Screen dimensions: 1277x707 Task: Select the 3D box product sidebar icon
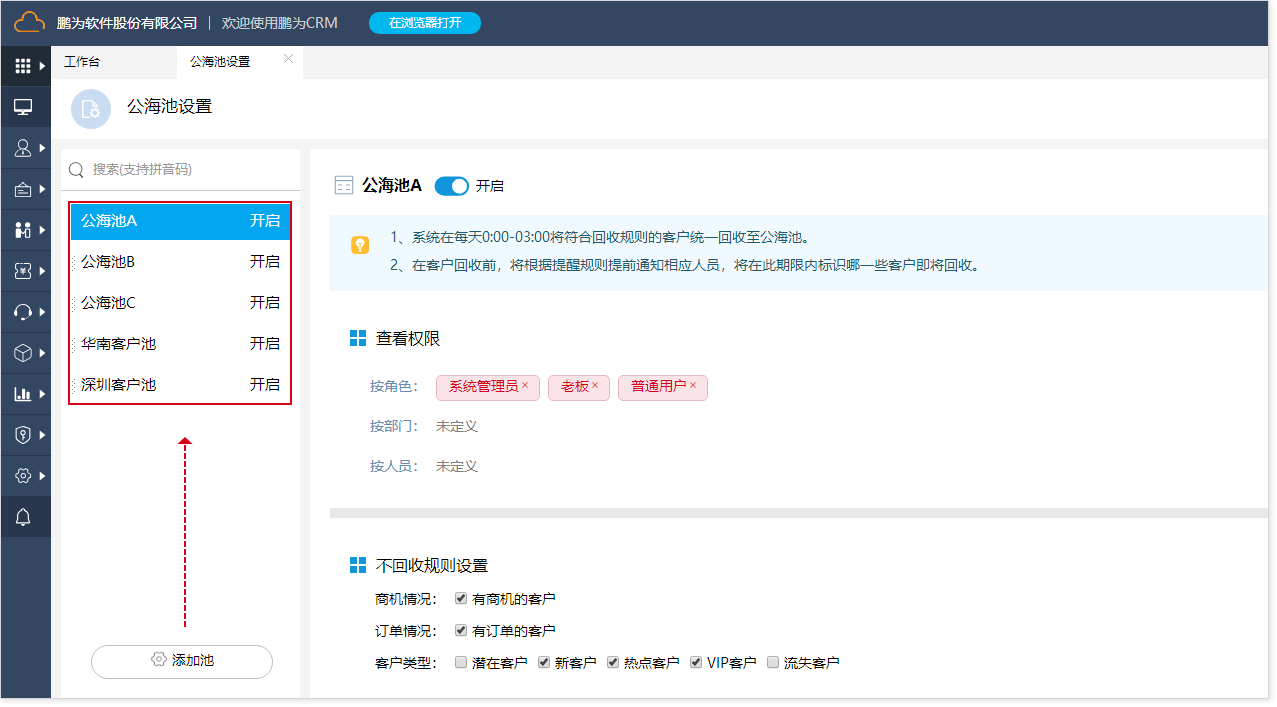pyautogui.click(x=23, y=353)
